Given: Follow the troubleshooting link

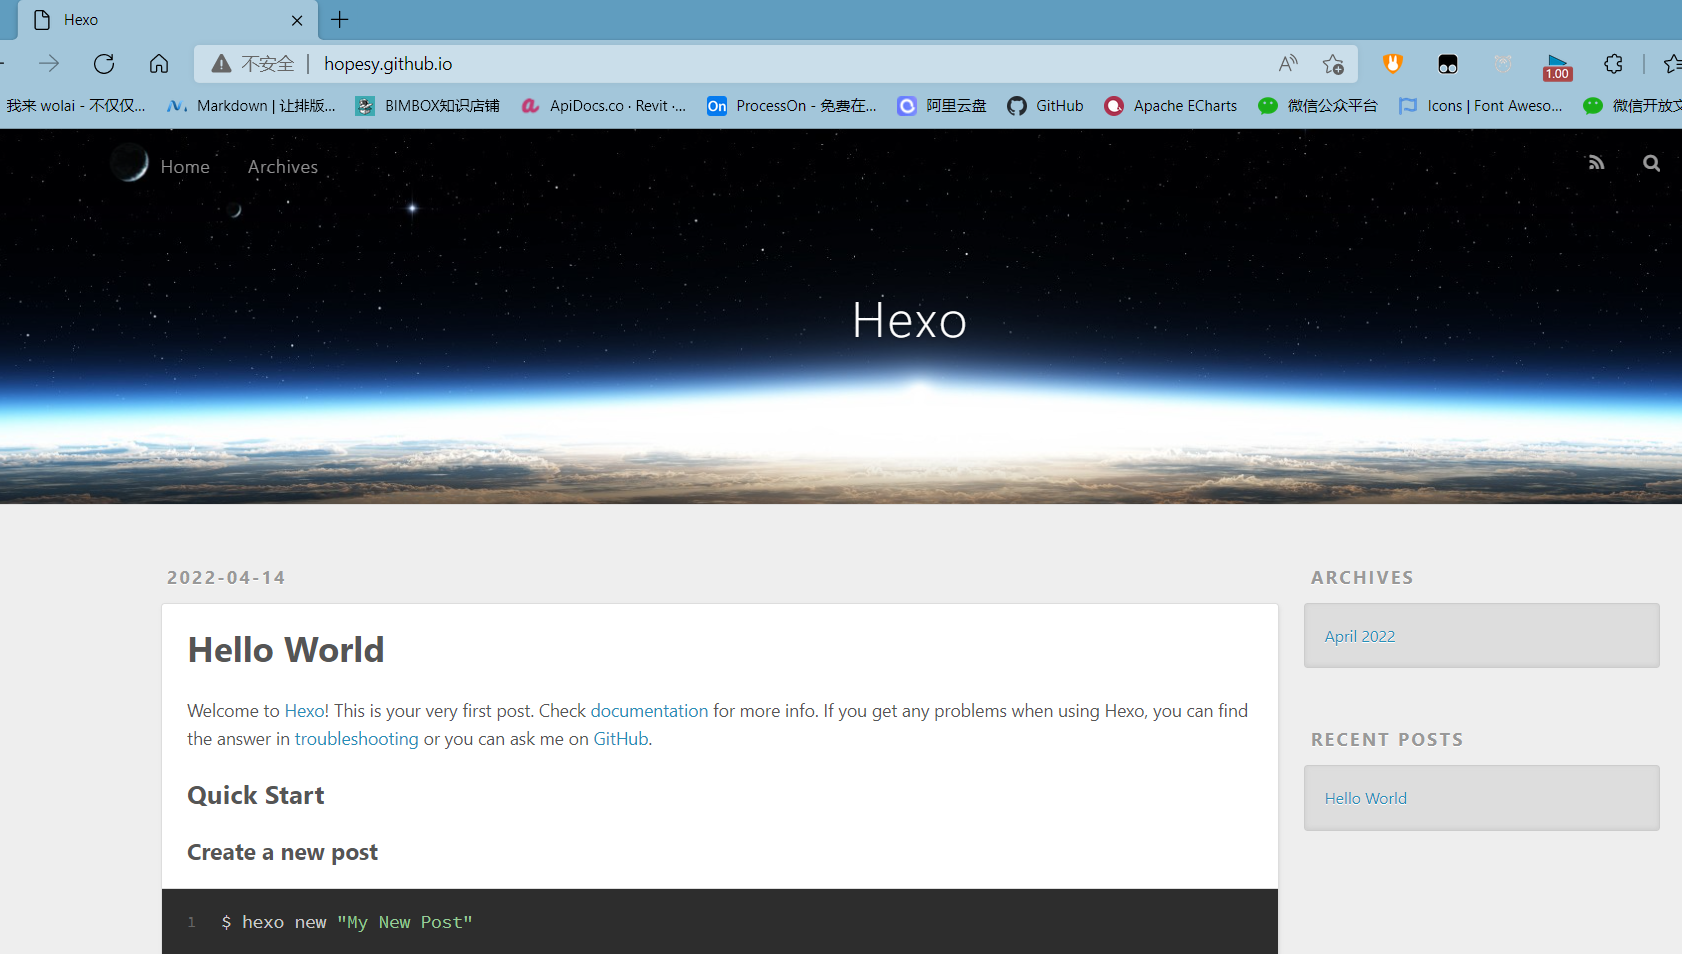Looking at the screenshot, I should tap(357, 739).
